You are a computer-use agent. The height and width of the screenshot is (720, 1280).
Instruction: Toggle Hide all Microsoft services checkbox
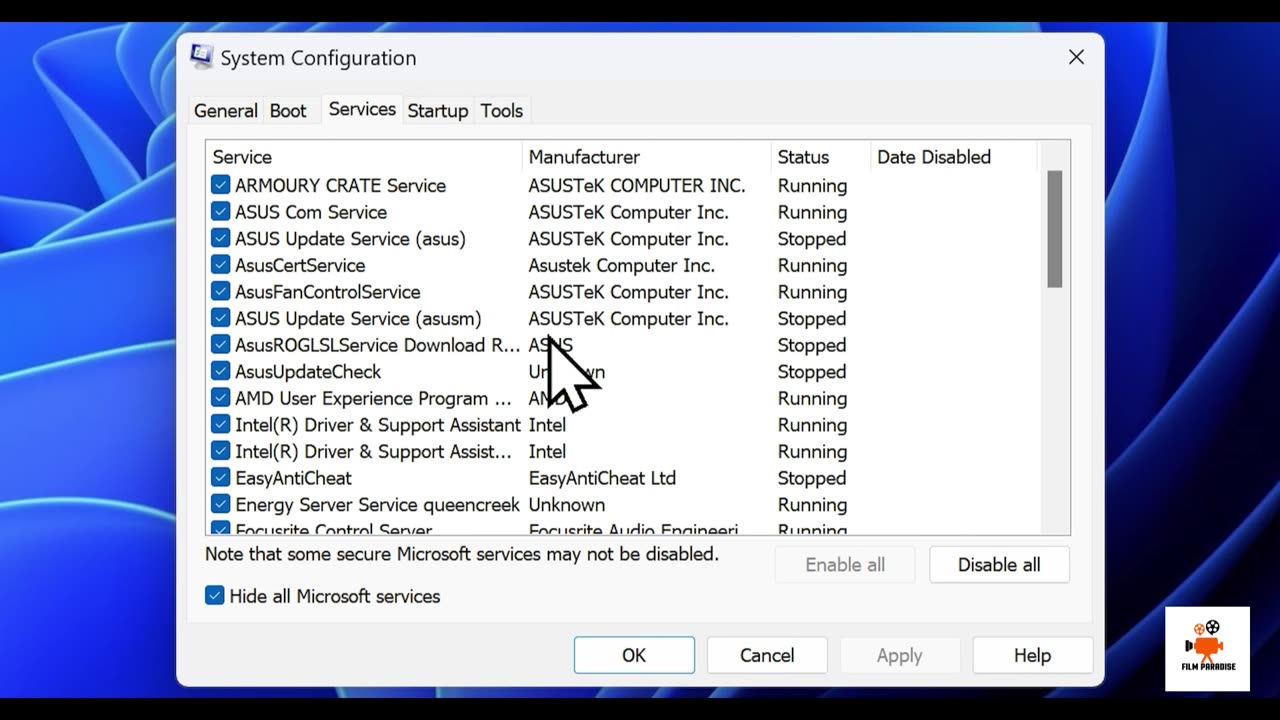coord(215,596)
